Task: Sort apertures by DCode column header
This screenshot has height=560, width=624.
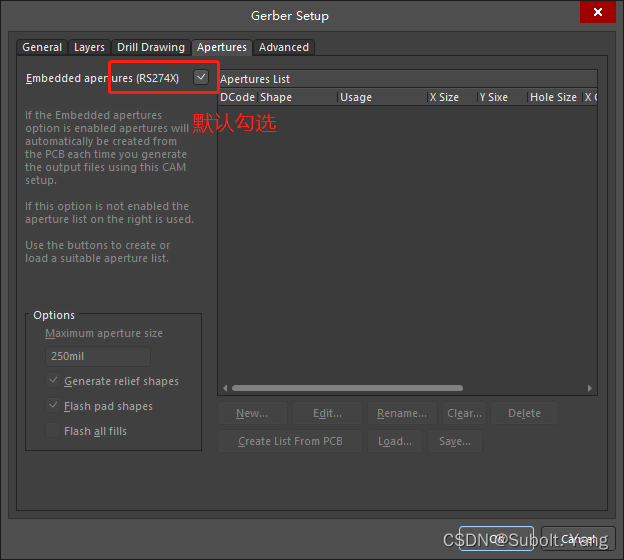Action: 237,97
